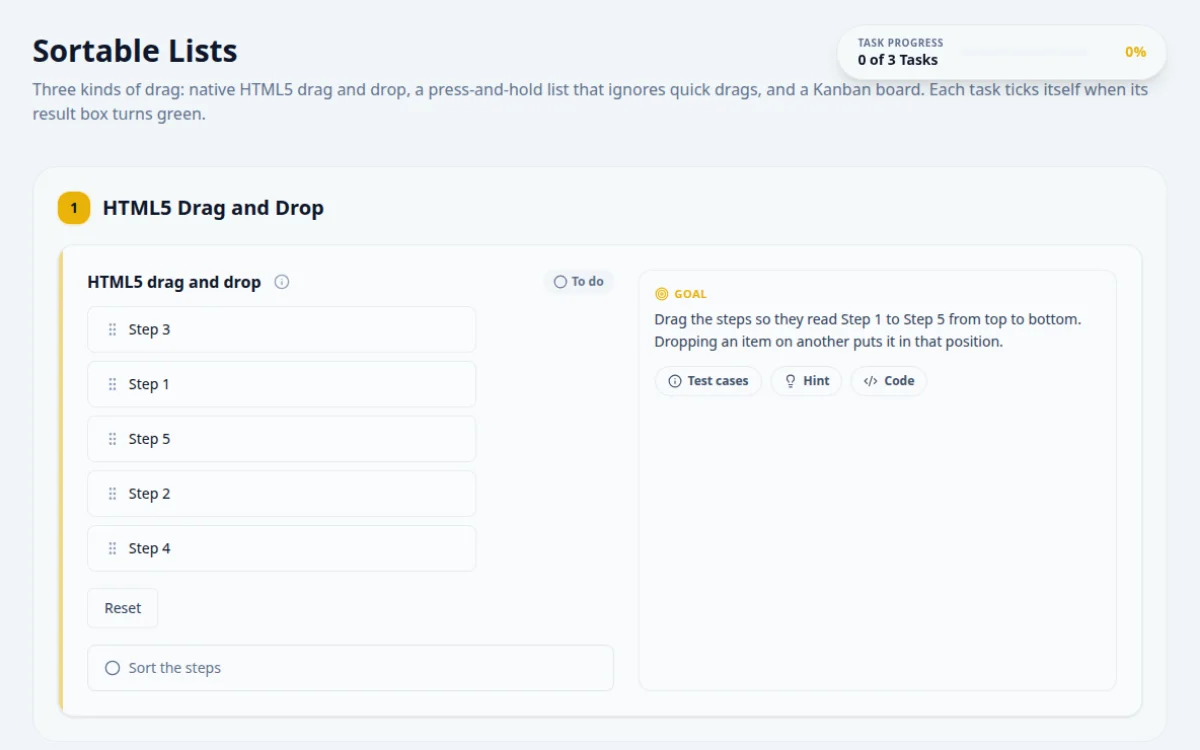
Task: Open the Test cases panel
Action: pos(708,381)
